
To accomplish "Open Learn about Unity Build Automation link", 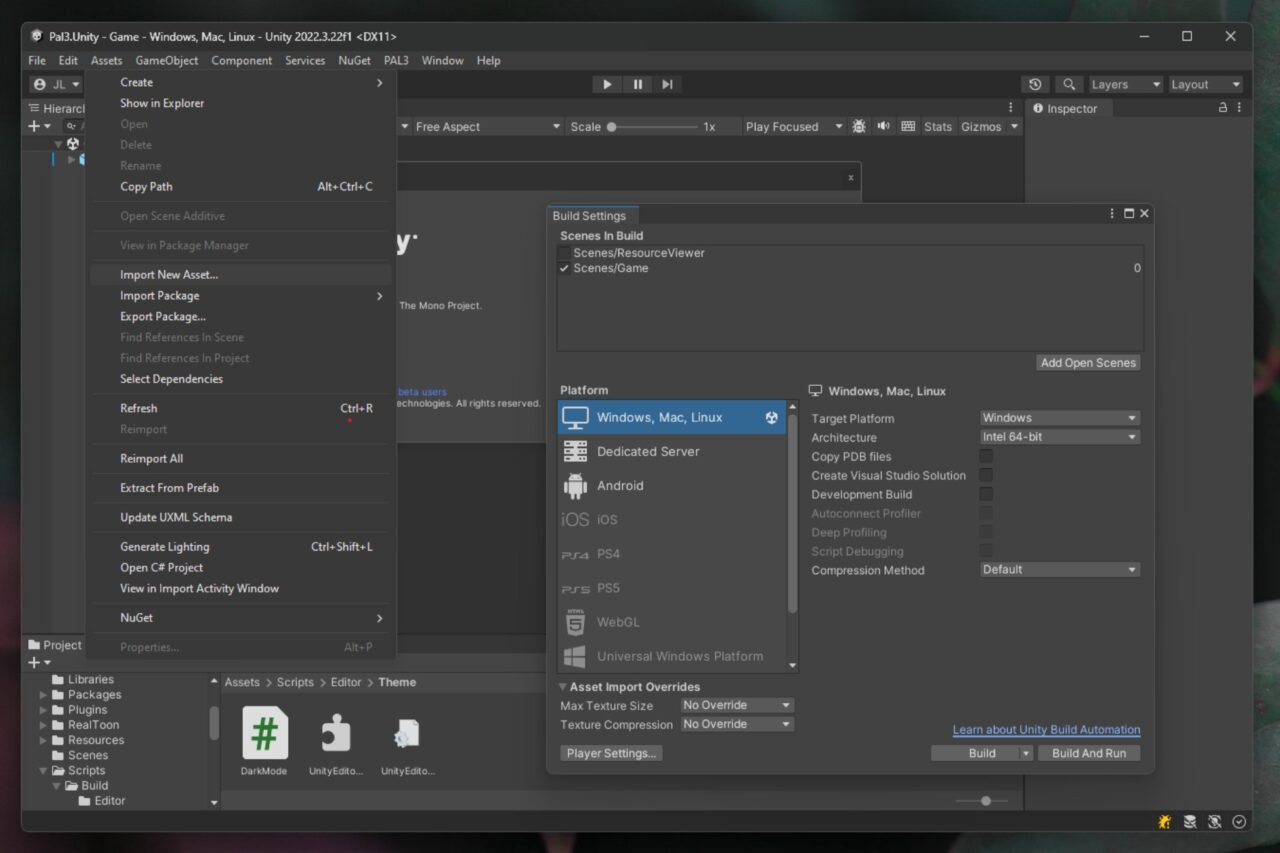I will click(1046, 730).
